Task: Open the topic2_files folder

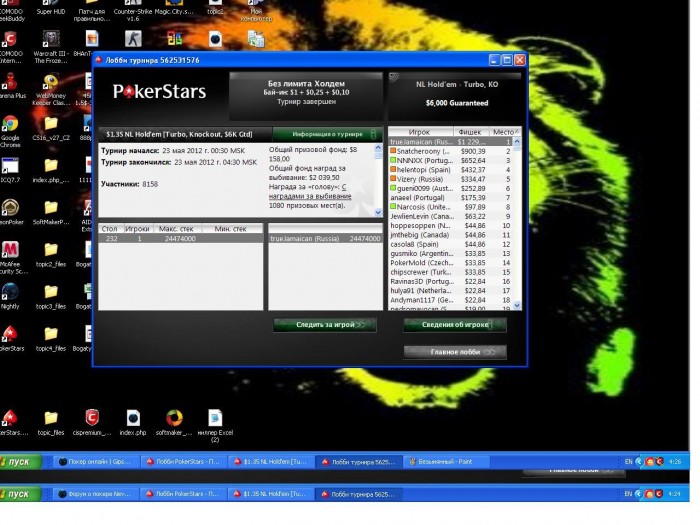Action: [51, 254]
